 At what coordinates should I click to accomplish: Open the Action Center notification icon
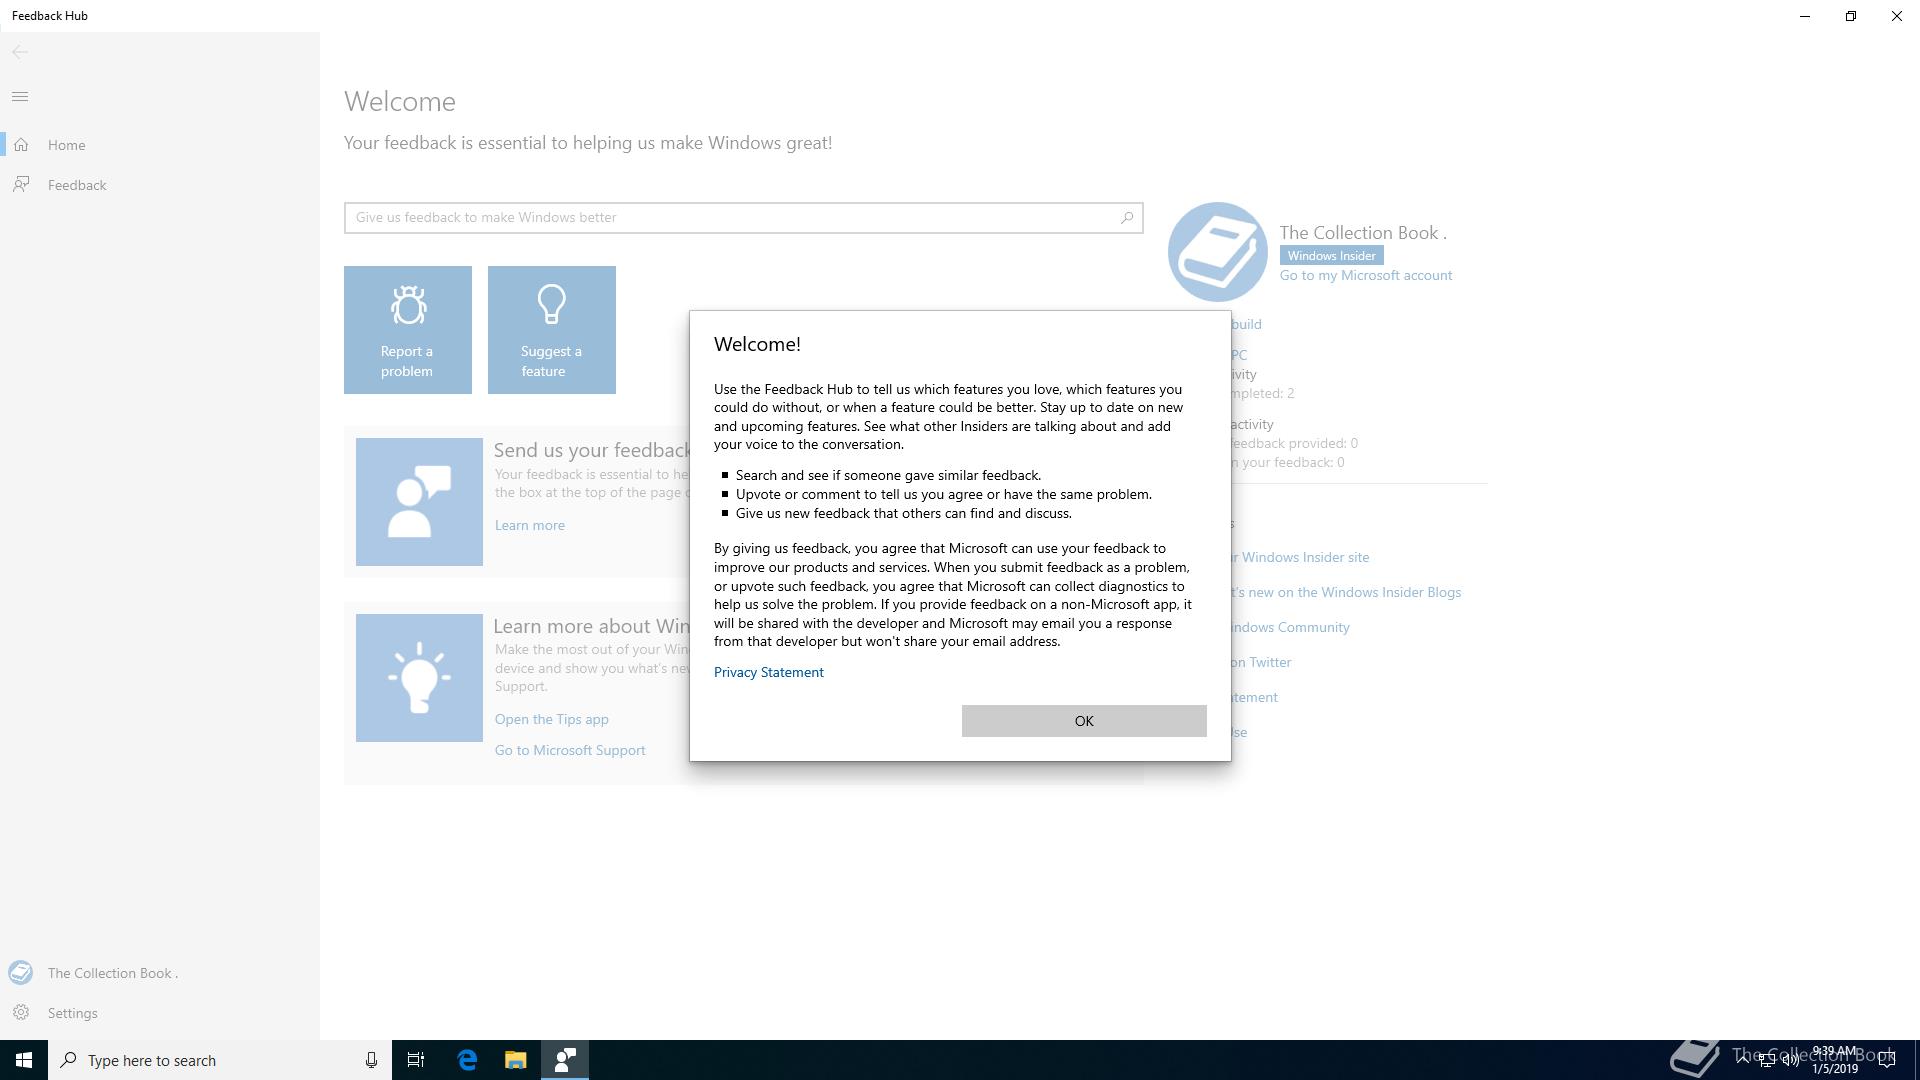[1886, 1060]
